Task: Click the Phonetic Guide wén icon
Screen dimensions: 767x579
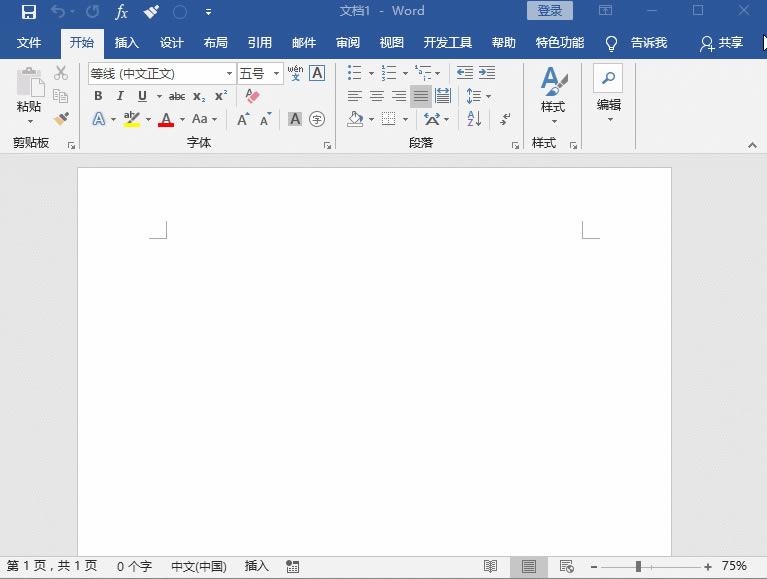Action: click(295, 73)
